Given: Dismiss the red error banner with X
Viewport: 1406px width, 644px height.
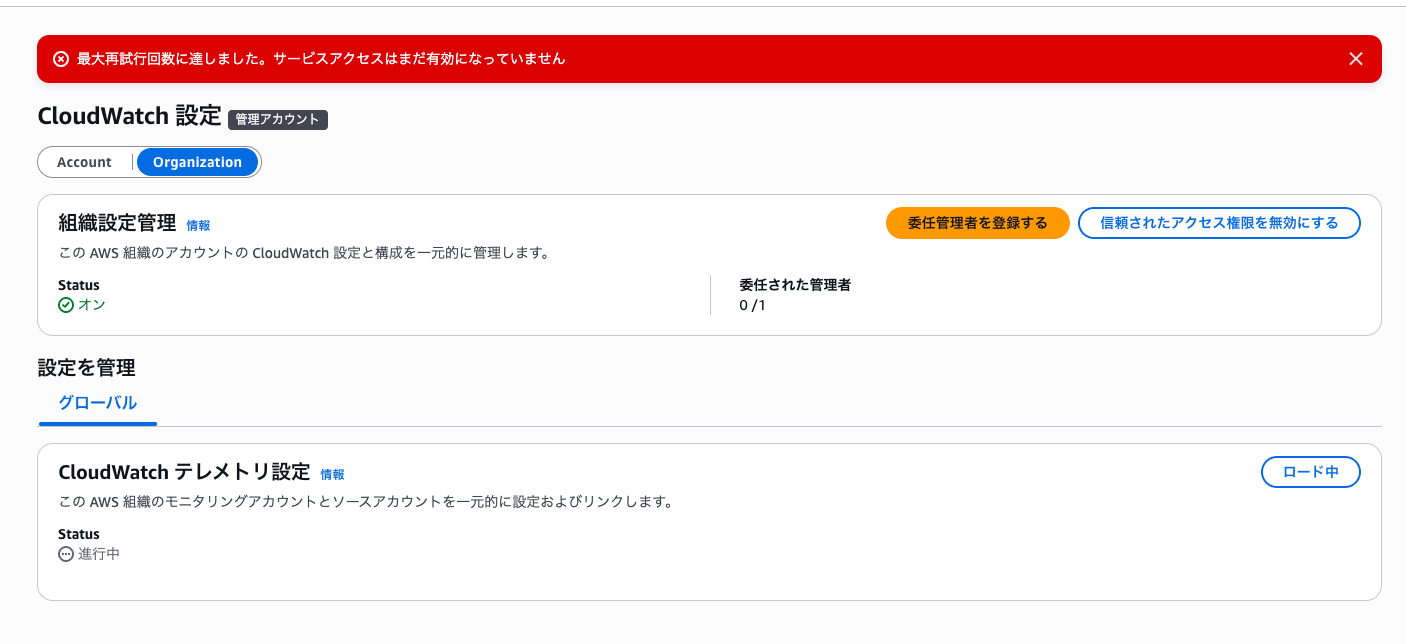Looking at the screenshot, I should [1356, 59].
